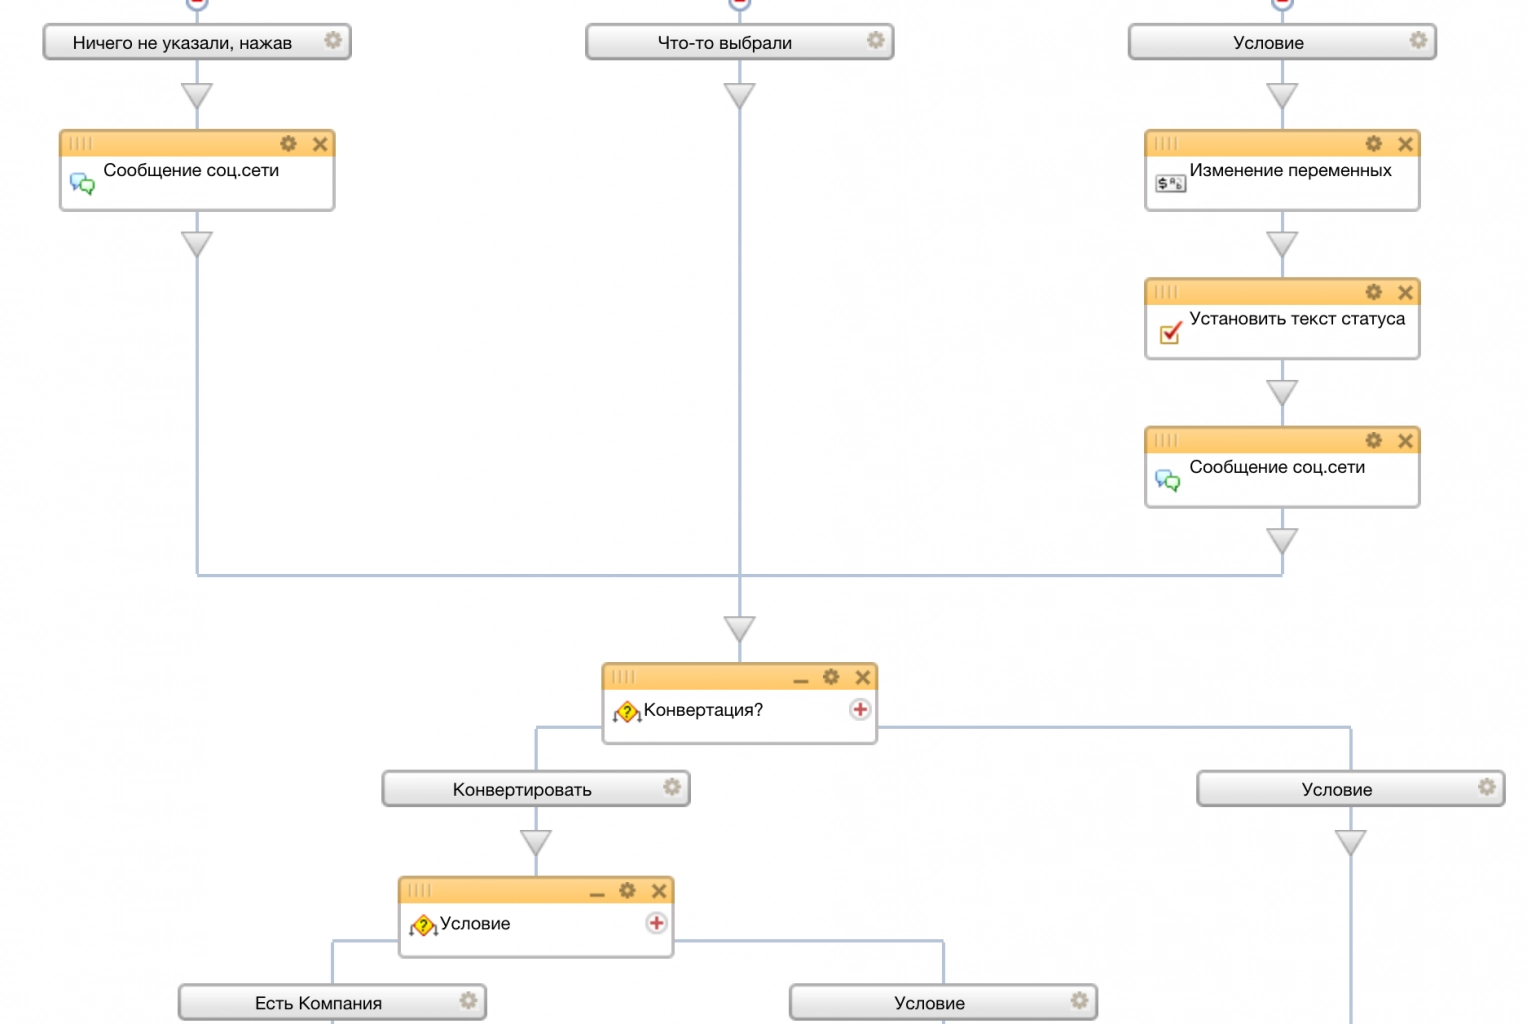
Task: Collapse the 'Конвертация?' block
Action: tap(800, 679)
